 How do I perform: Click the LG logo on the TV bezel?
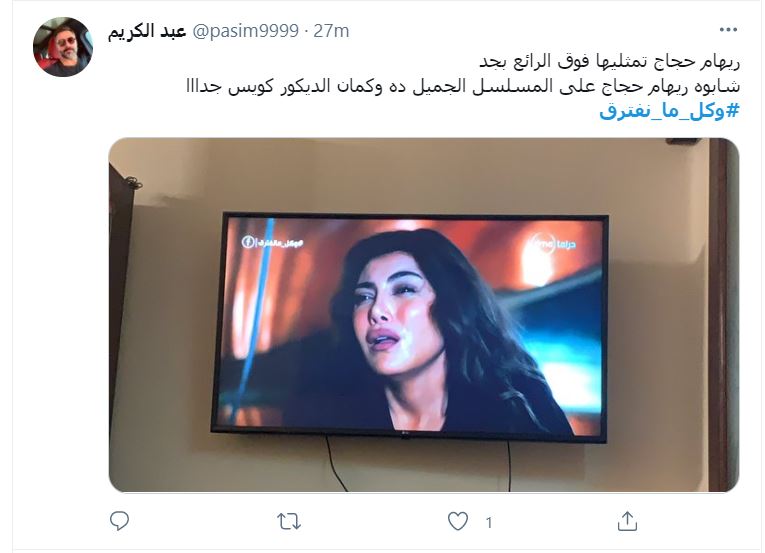tap(405, 435)
